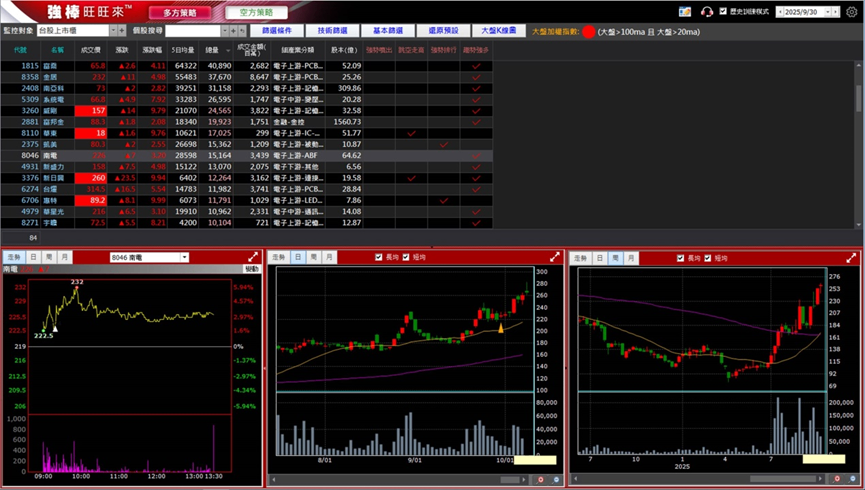Toggle the 歷史回測模式 checkbox
Viewport: 865px width, 490px height.
tap(722, 12)
